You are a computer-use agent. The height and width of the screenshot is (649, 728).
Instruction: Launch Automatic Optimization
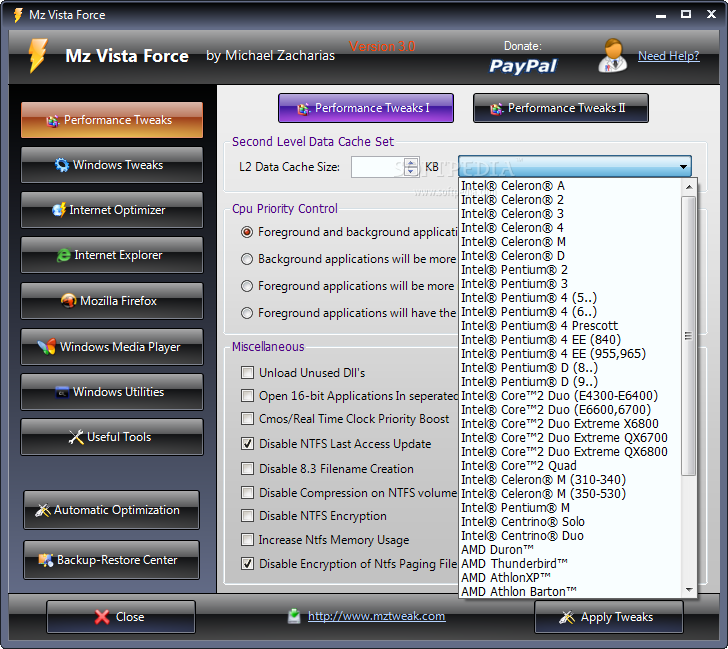111,510
